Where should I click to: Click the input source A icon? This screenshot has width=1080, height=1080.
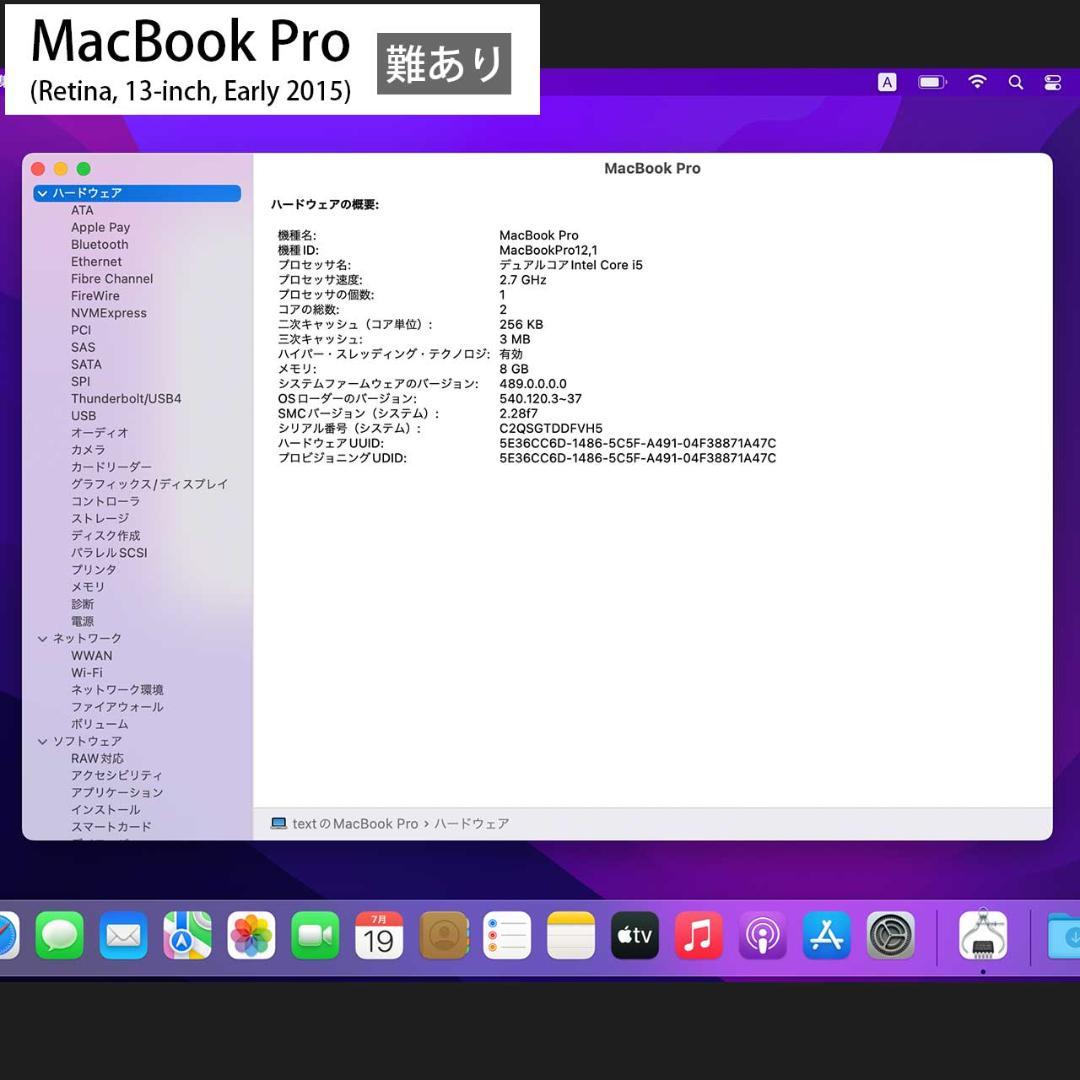pos(887,83)
